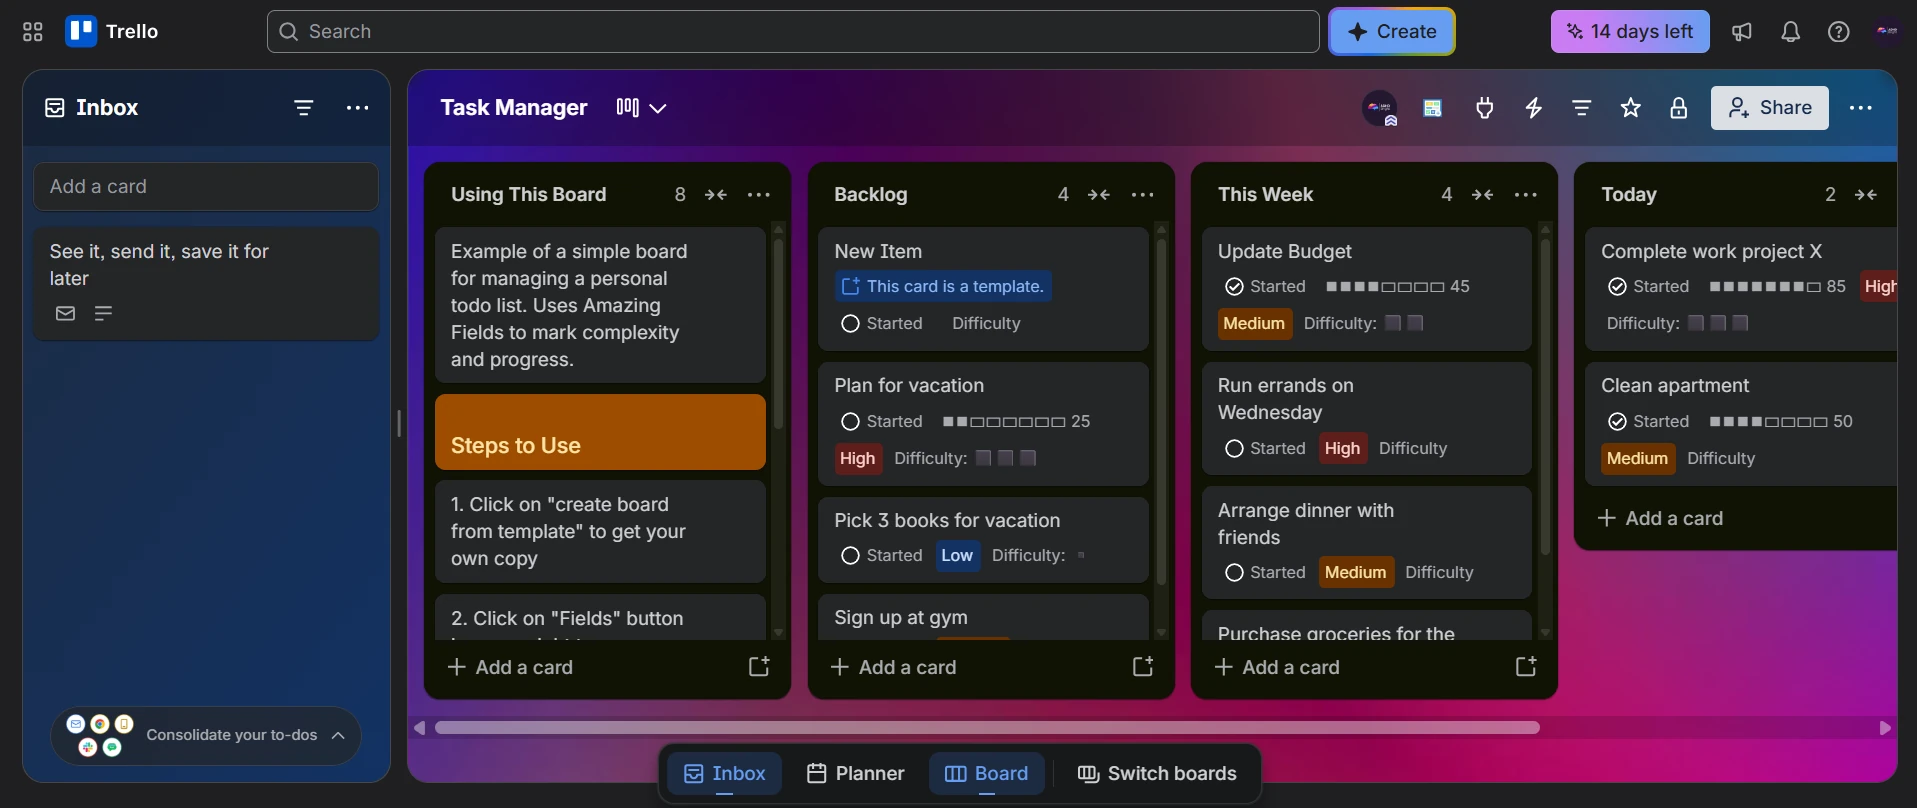Create card from template in Using This Board
The width and height of the screenshot is (1917, 808).
760,667
